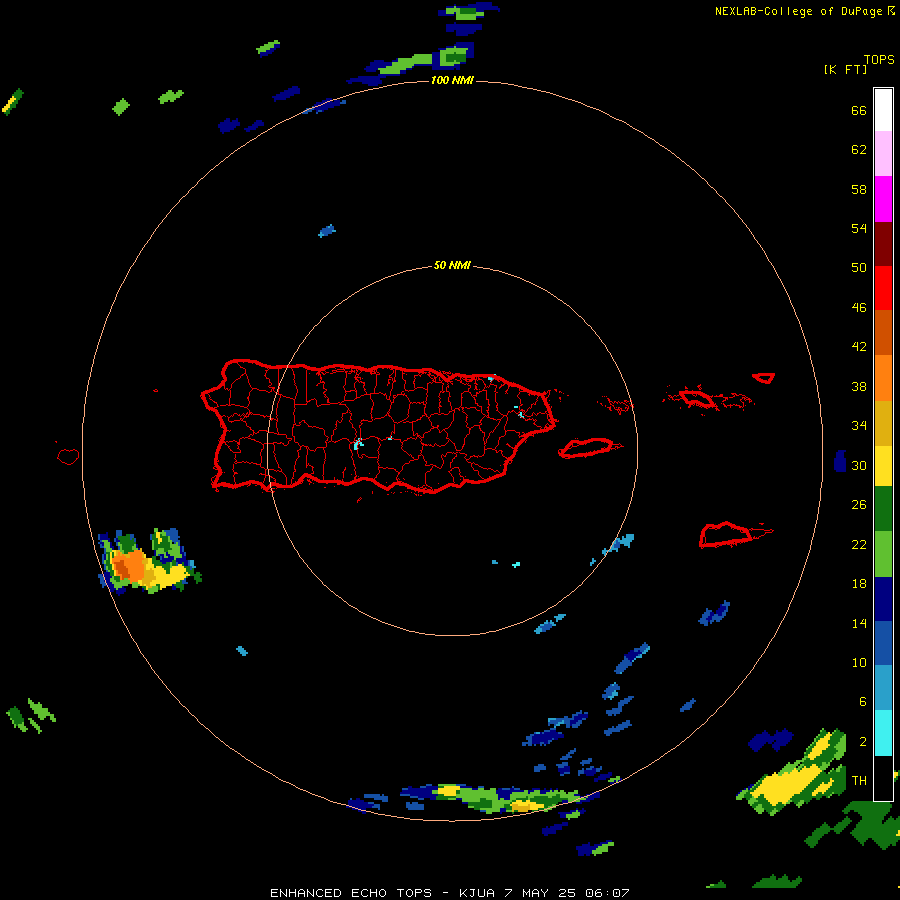This screenshot has height=900, width=900.
Task: Click the "62" legend value
Action: 859,150
